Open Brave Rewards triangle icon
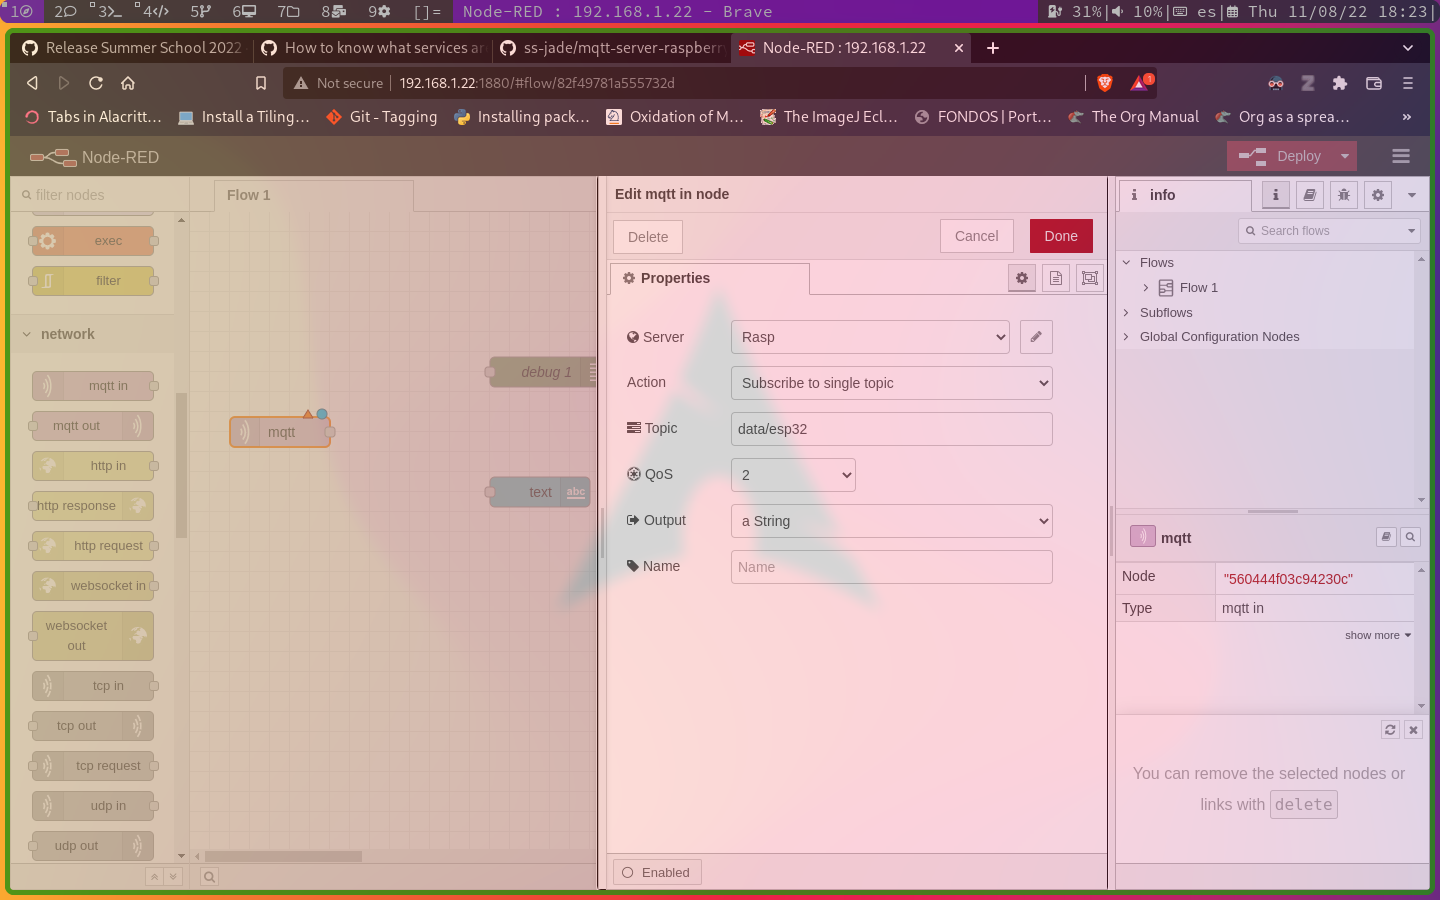1440x900 pixels. coord(1139,83)
